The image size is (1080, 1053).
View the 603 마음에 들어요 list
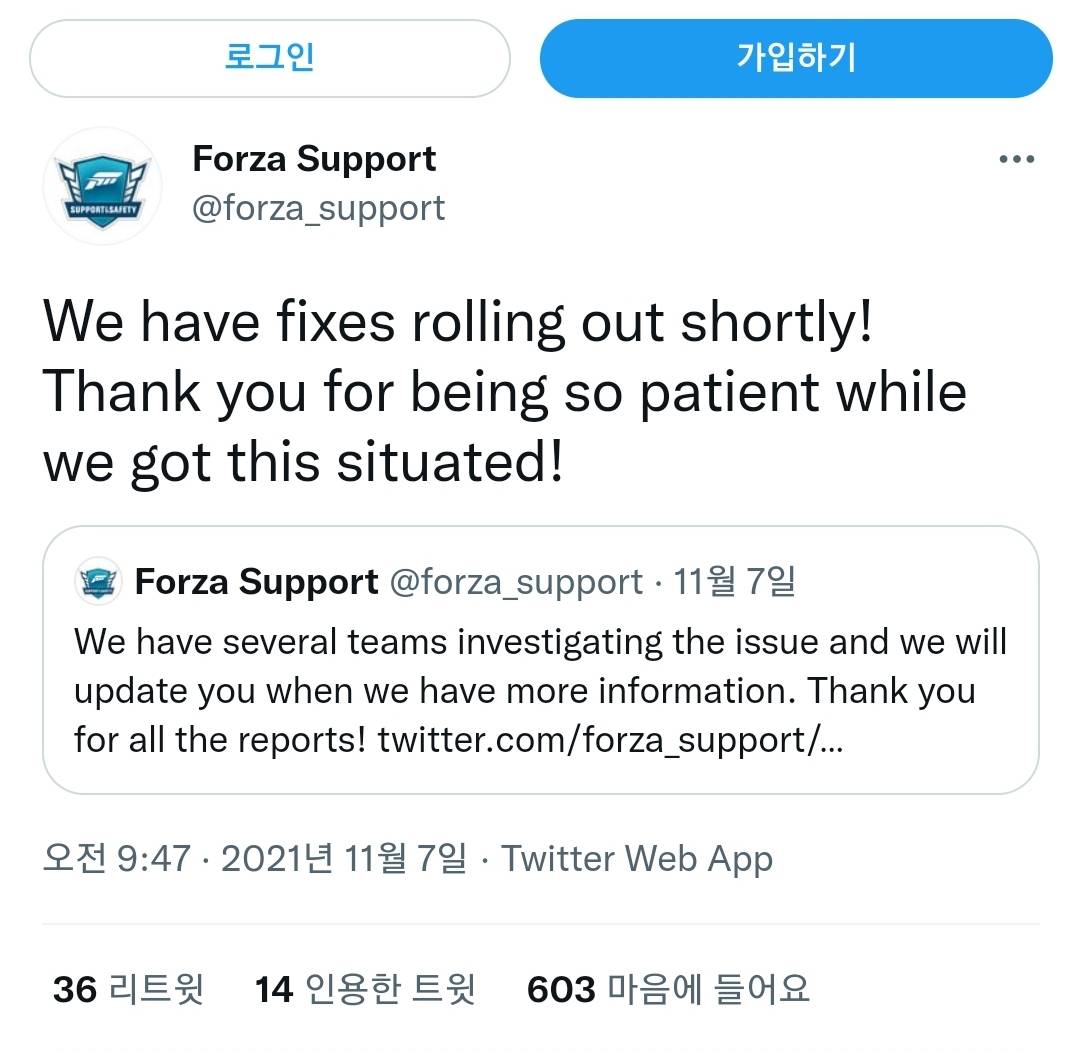[x=668, y=989]
